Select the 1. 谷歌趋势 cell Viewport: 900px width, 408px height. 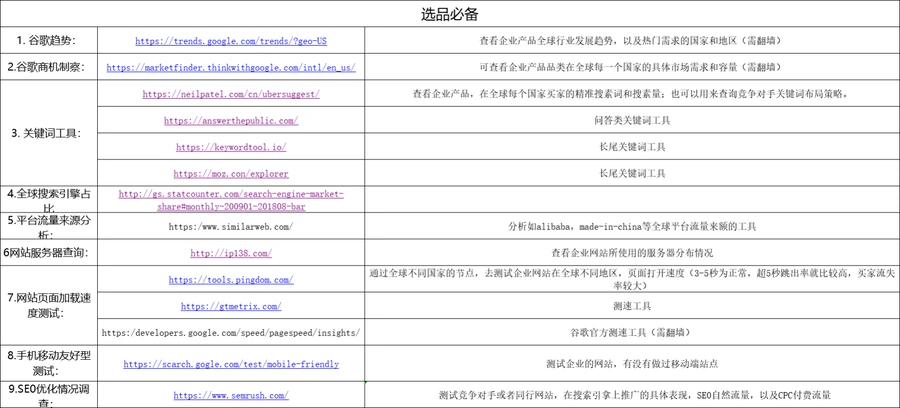(x=49, y=41)
